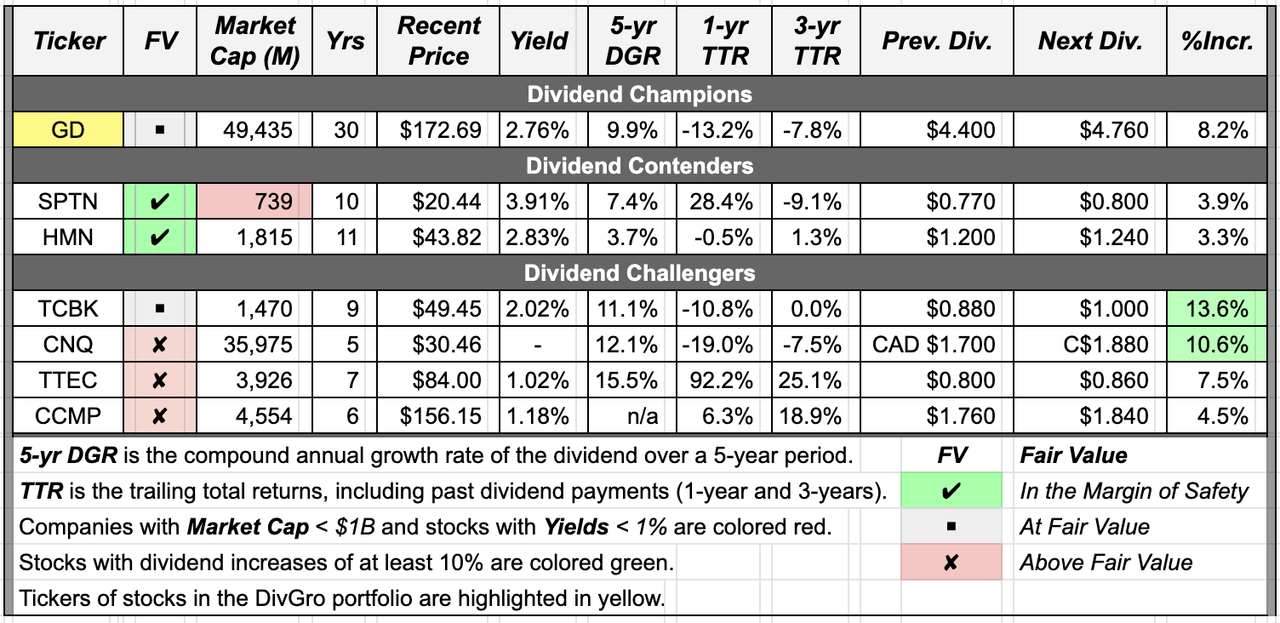The width and height of the screenshot is (1280, 623).
Task: Click the Ticker column header
Action: pyautogui.click(x=68, y=41)
